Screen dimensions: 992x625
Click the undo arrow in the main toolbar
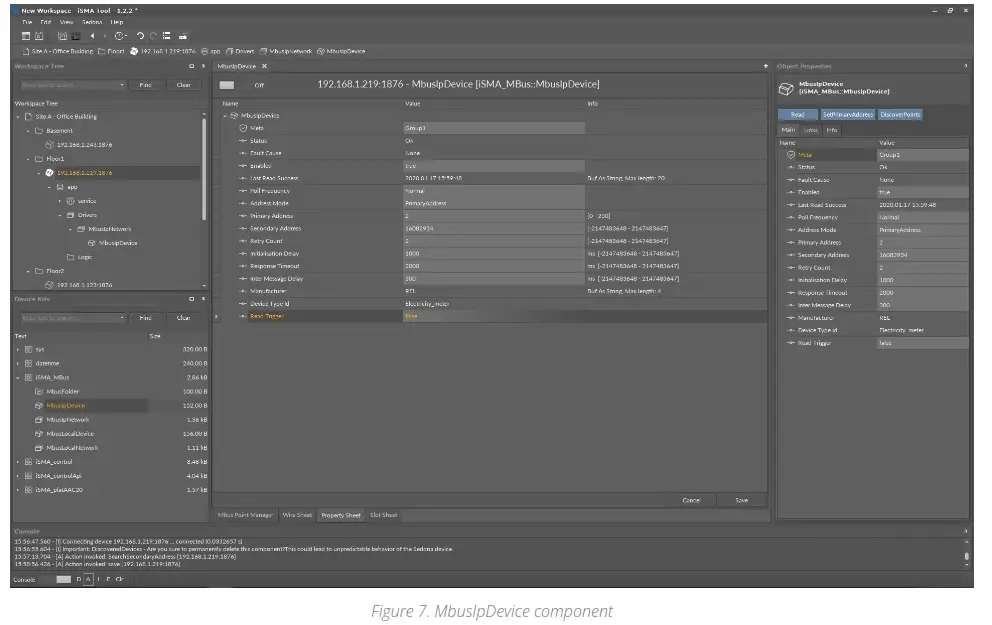(x=138, y=35)
